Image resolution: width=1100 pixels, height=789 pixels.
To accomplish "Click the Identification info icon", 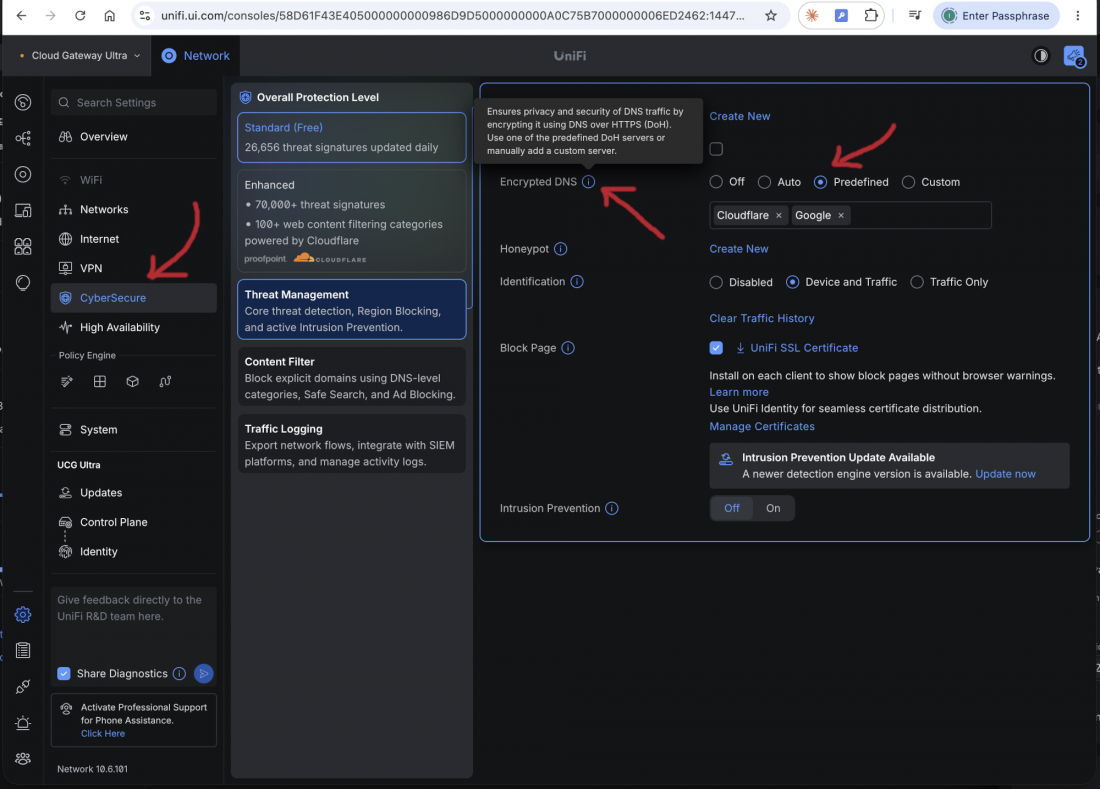I will click(577, 281).
